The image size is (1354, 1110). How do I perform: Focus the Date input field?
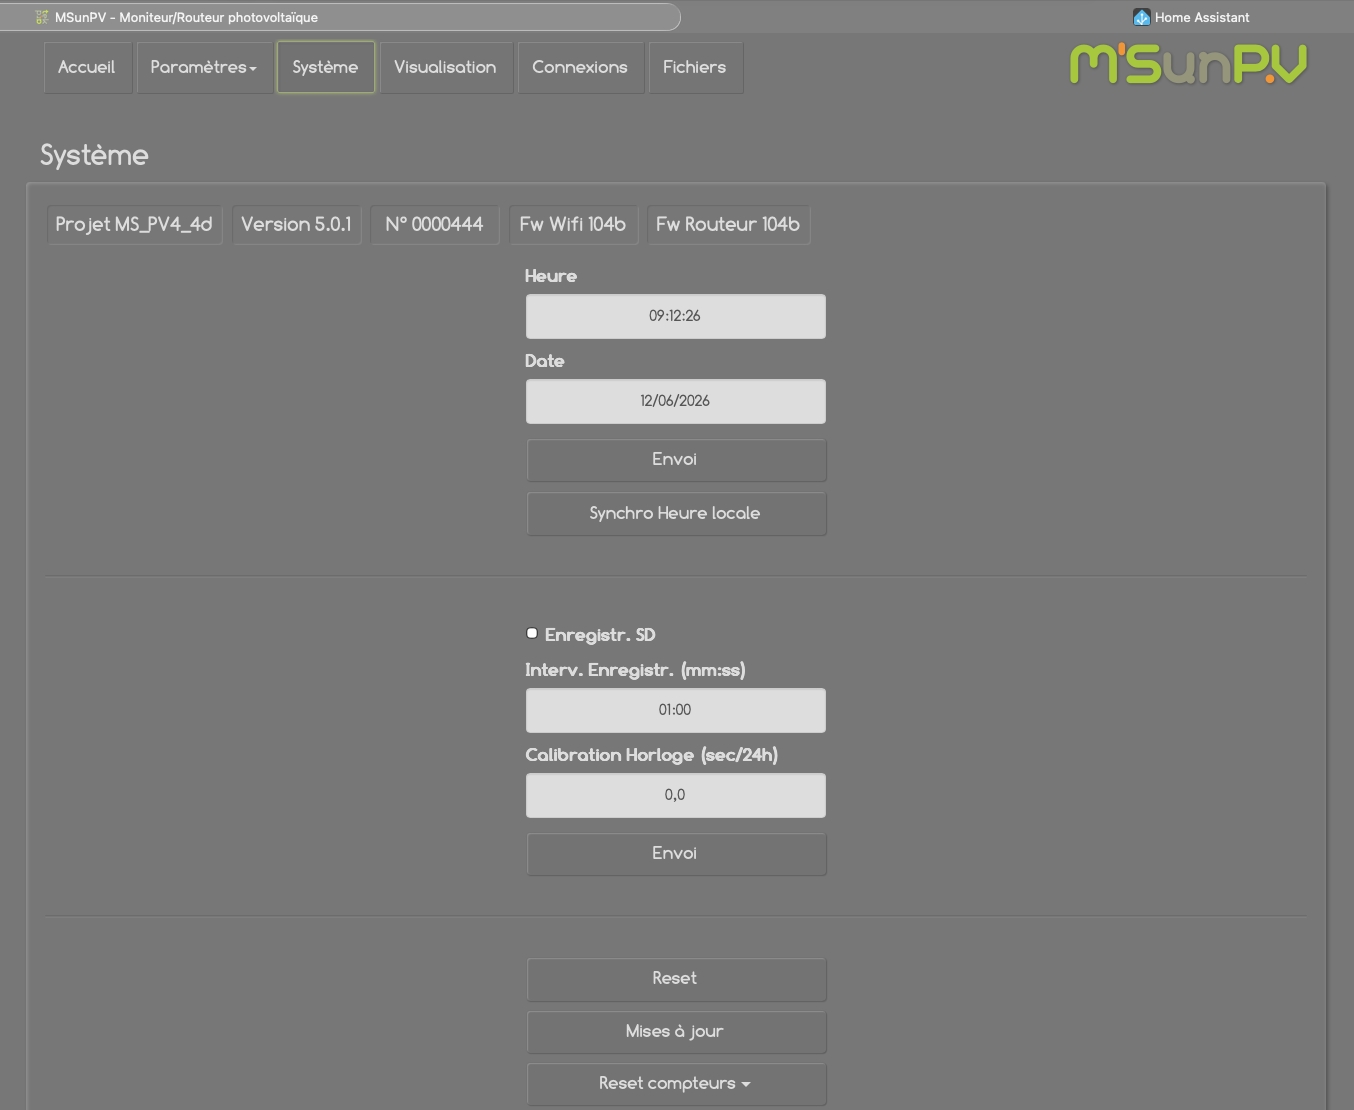click(676, 401)
